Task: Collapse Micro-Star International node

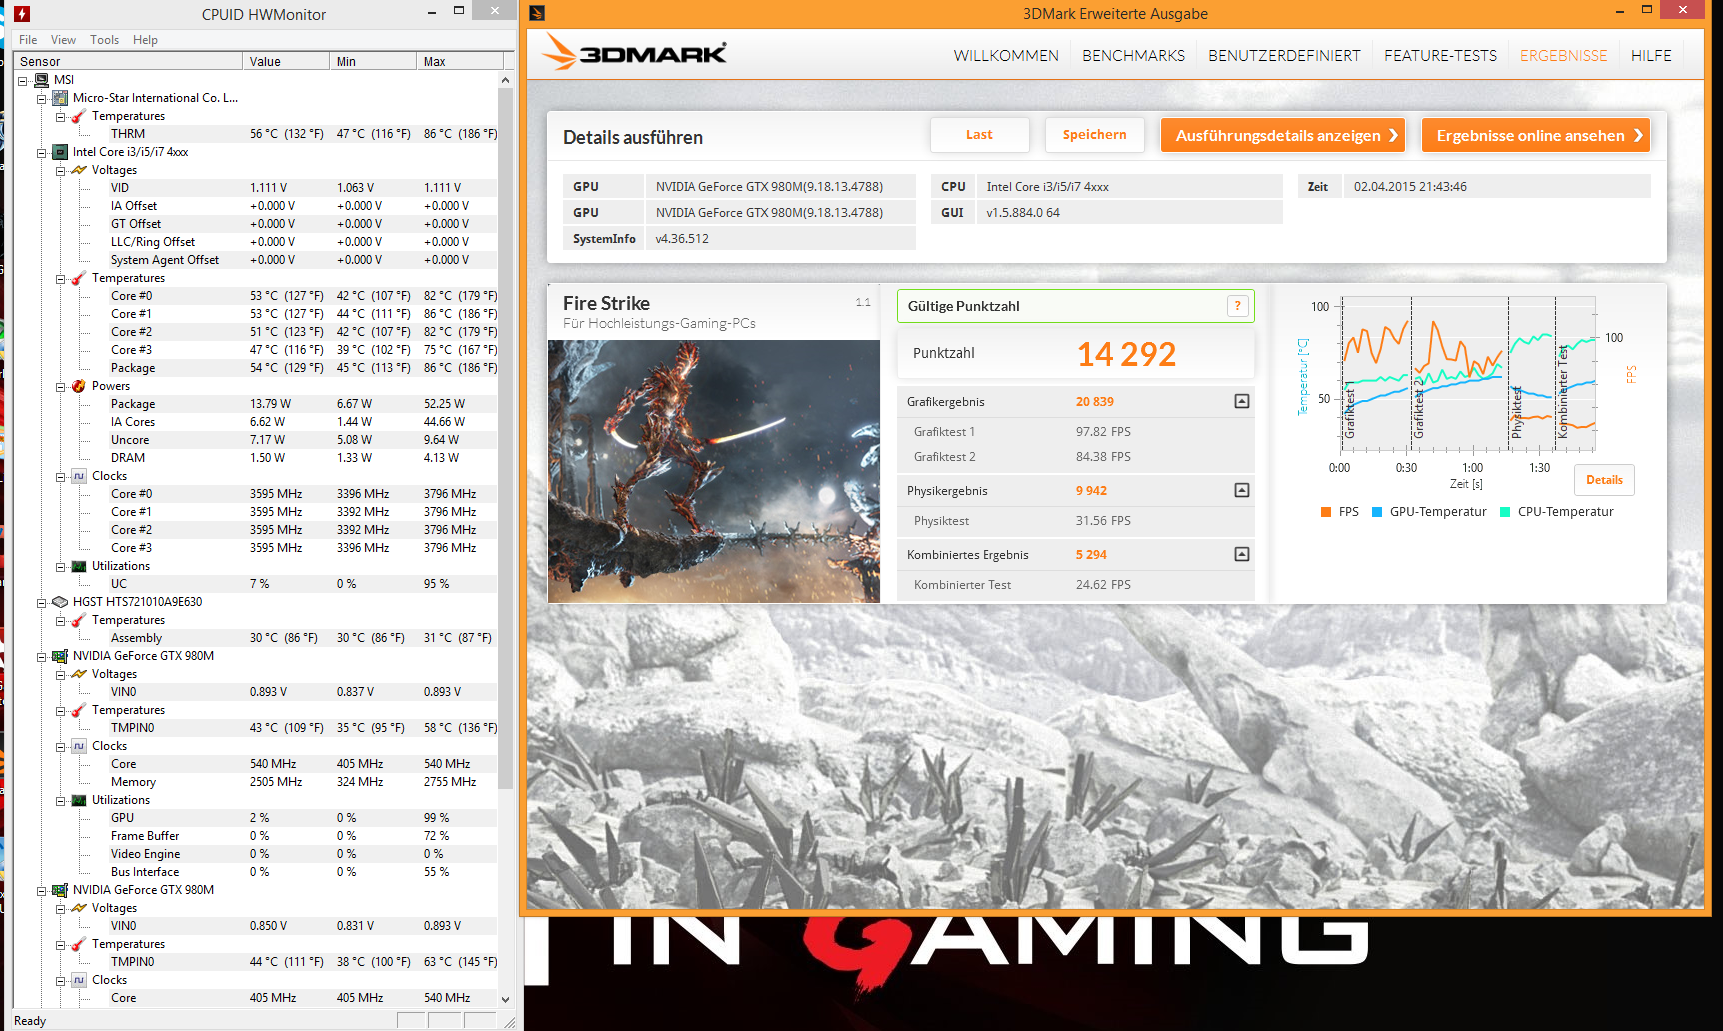Action: [42, 98]
